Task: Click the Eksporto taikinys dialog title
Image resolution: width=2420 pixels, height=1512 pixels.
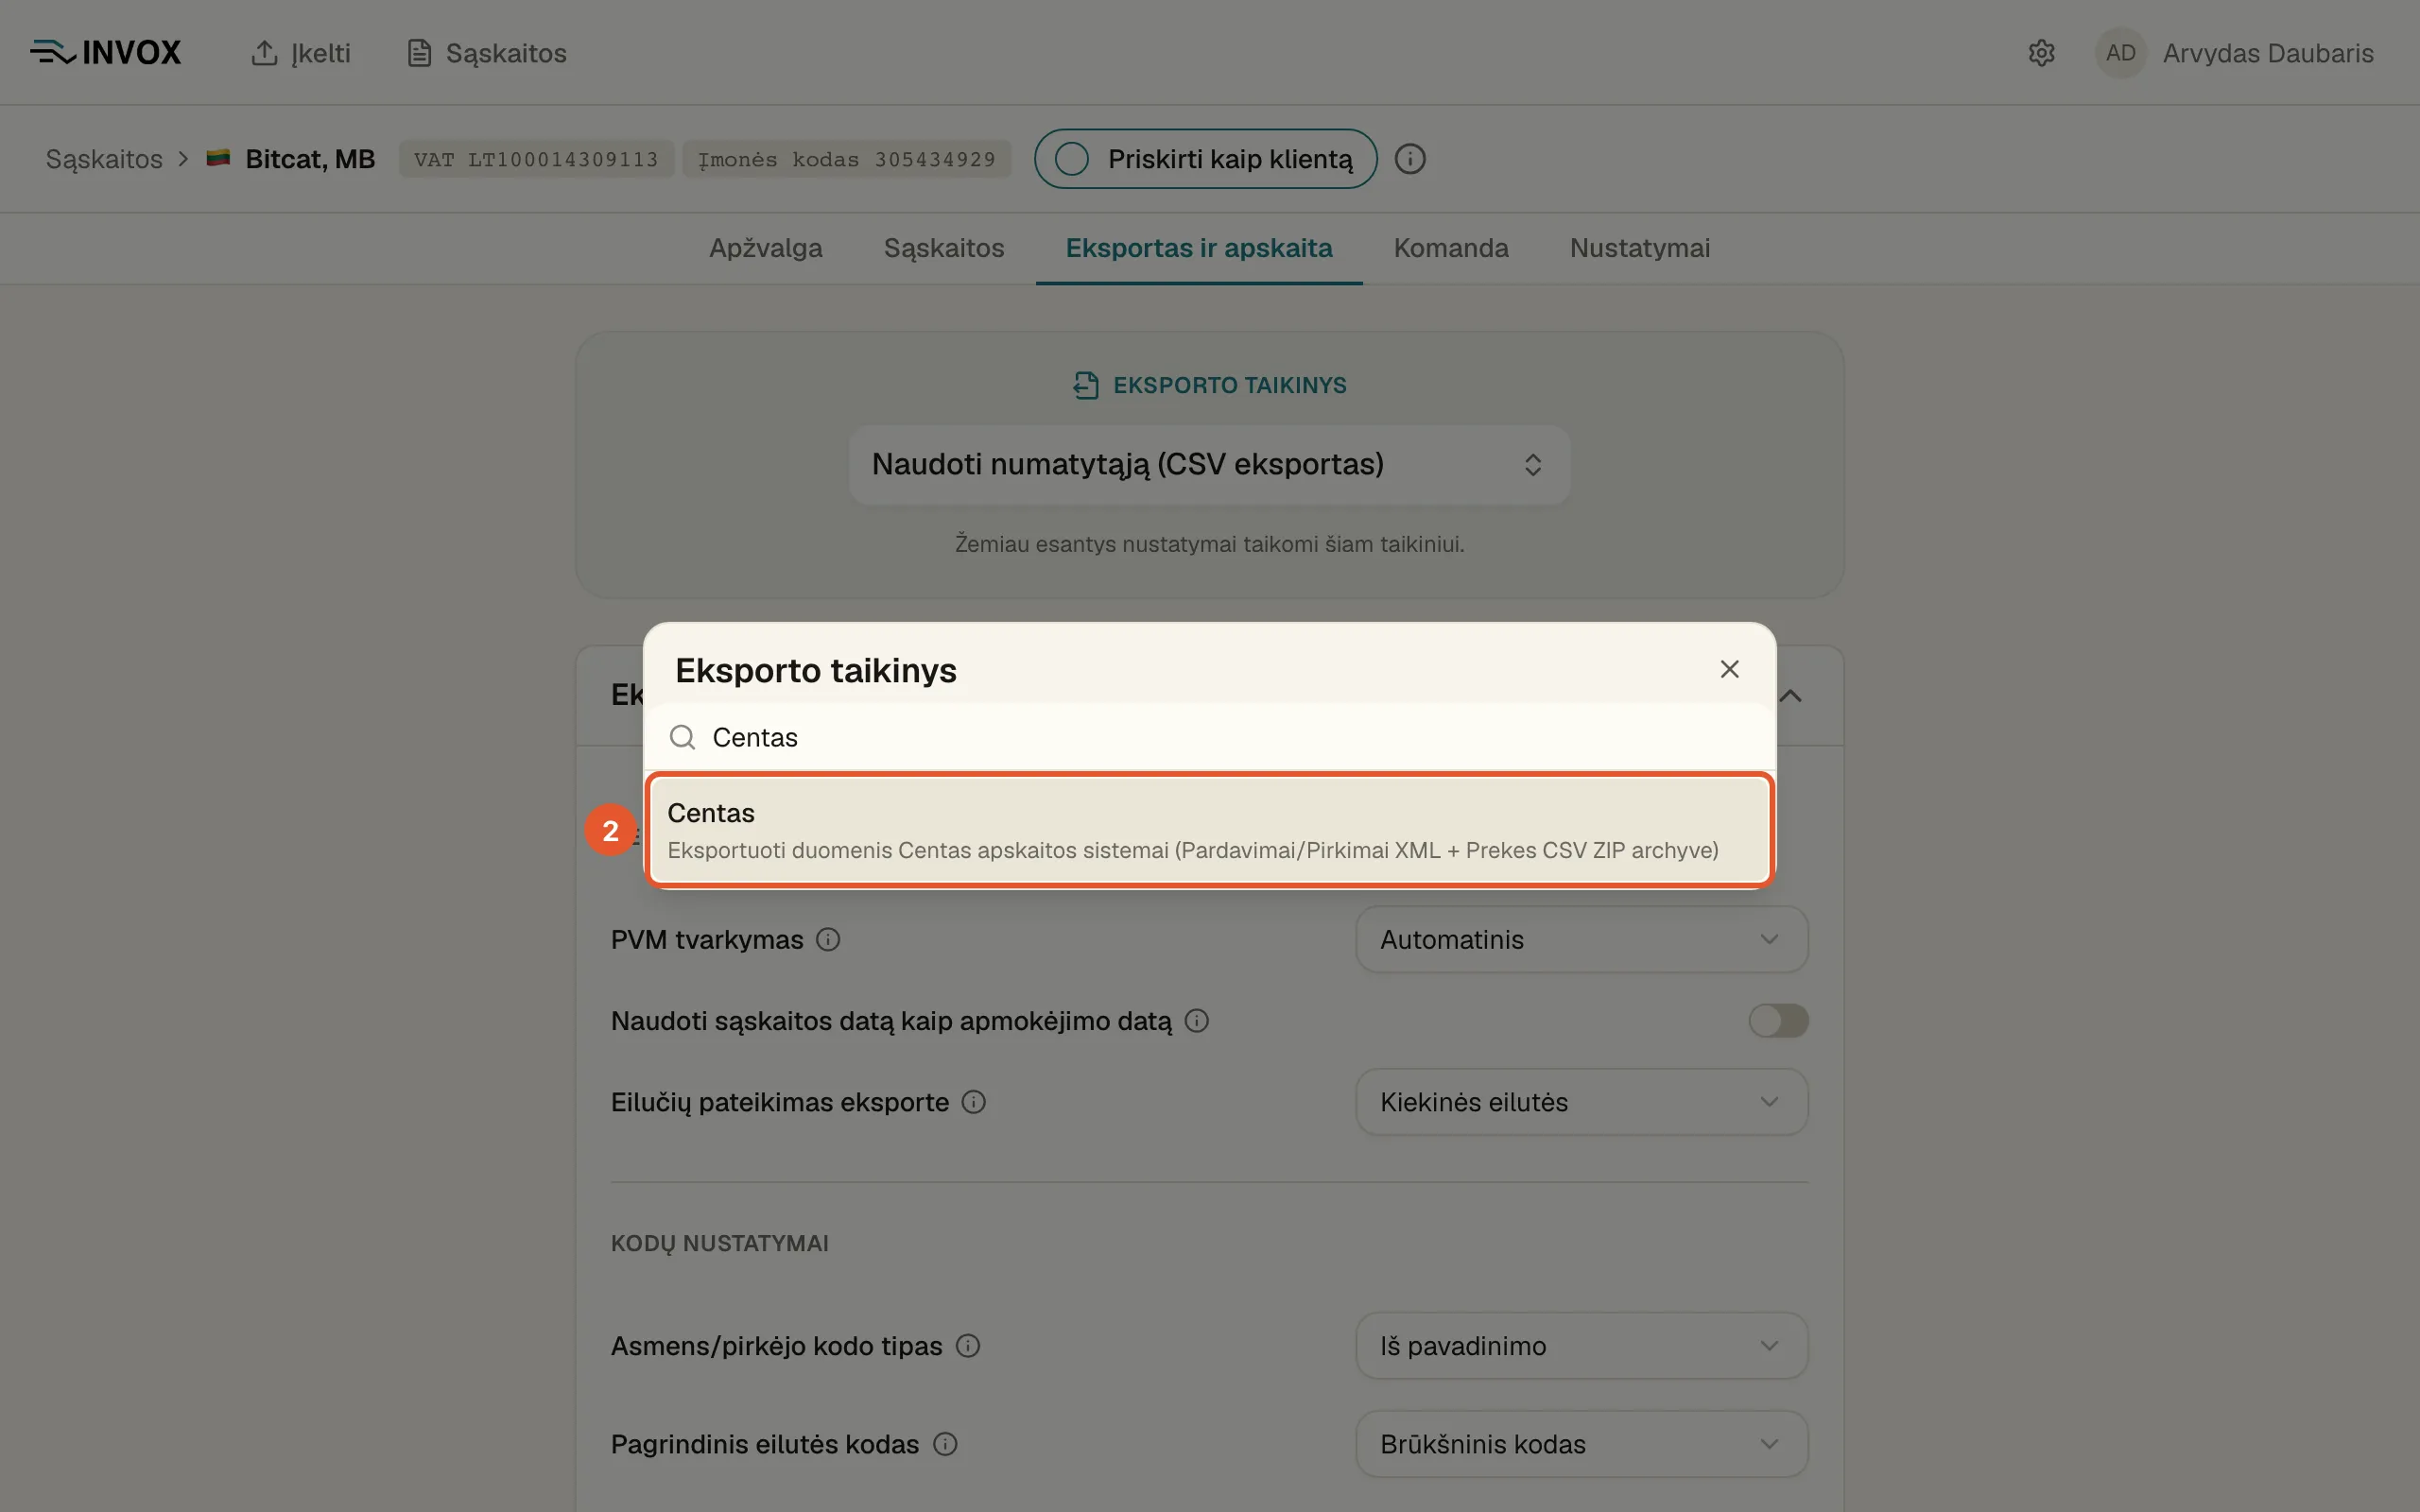Action: point(816,670)
